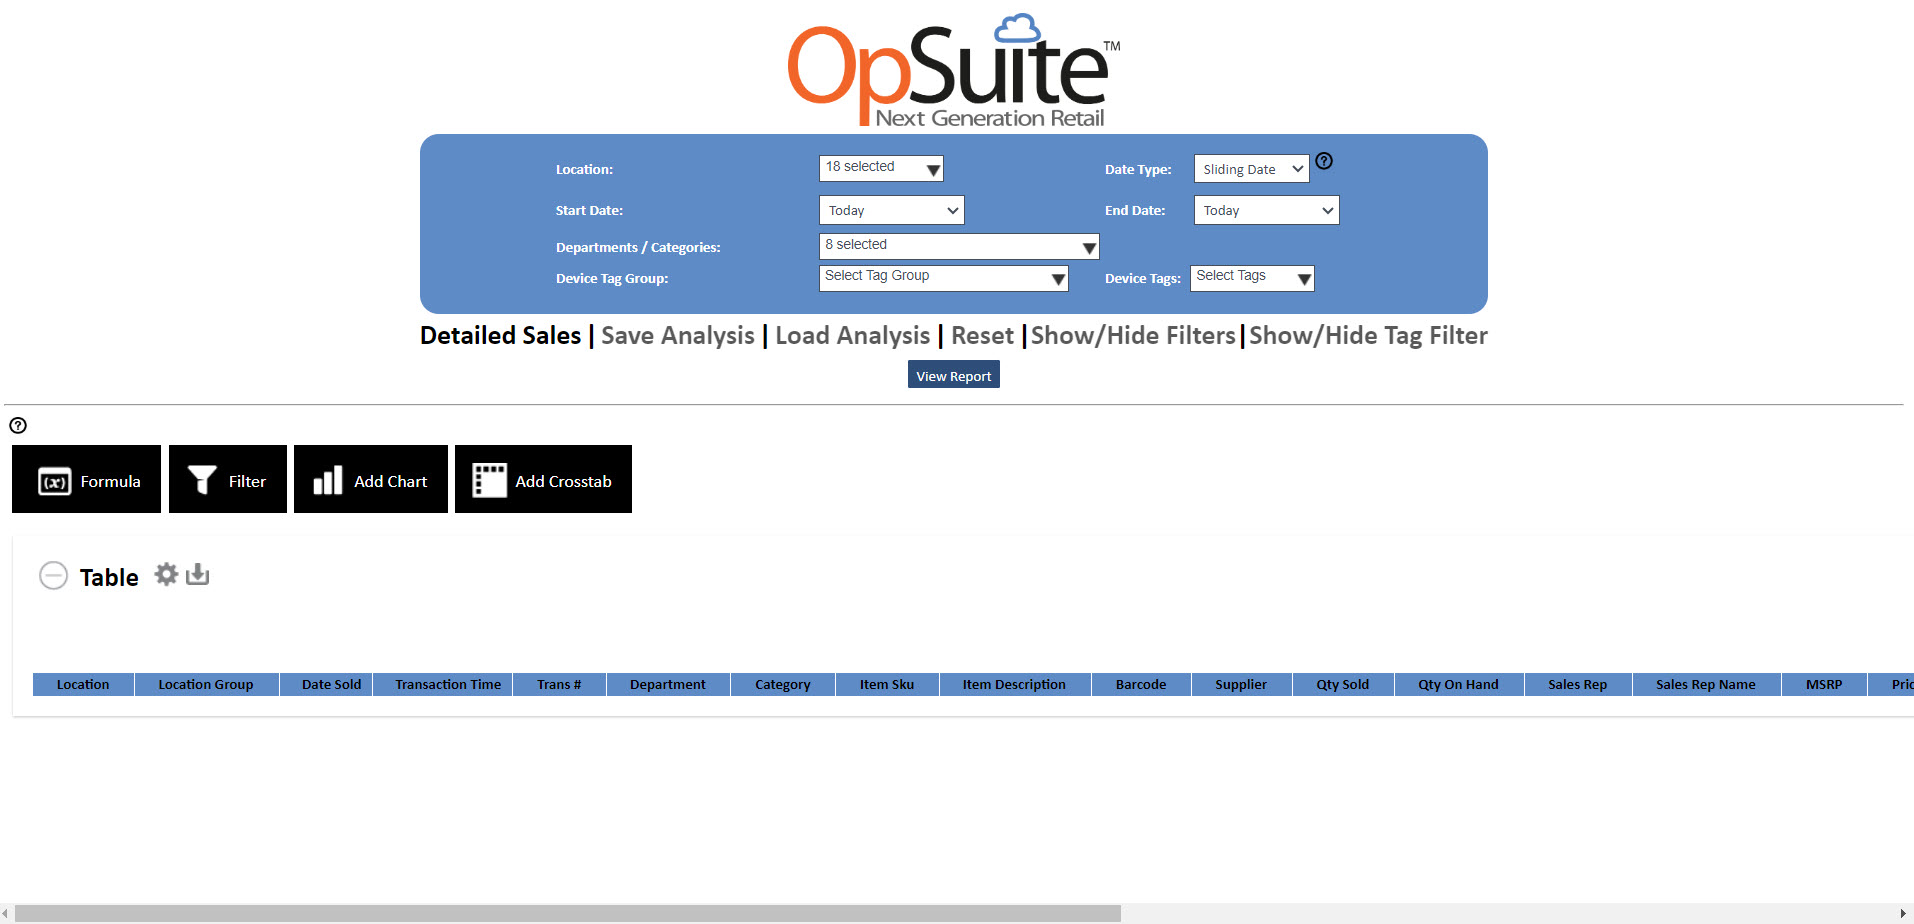The image size is (1914, 924).
Task: Click Location column header
Action: 83,684
